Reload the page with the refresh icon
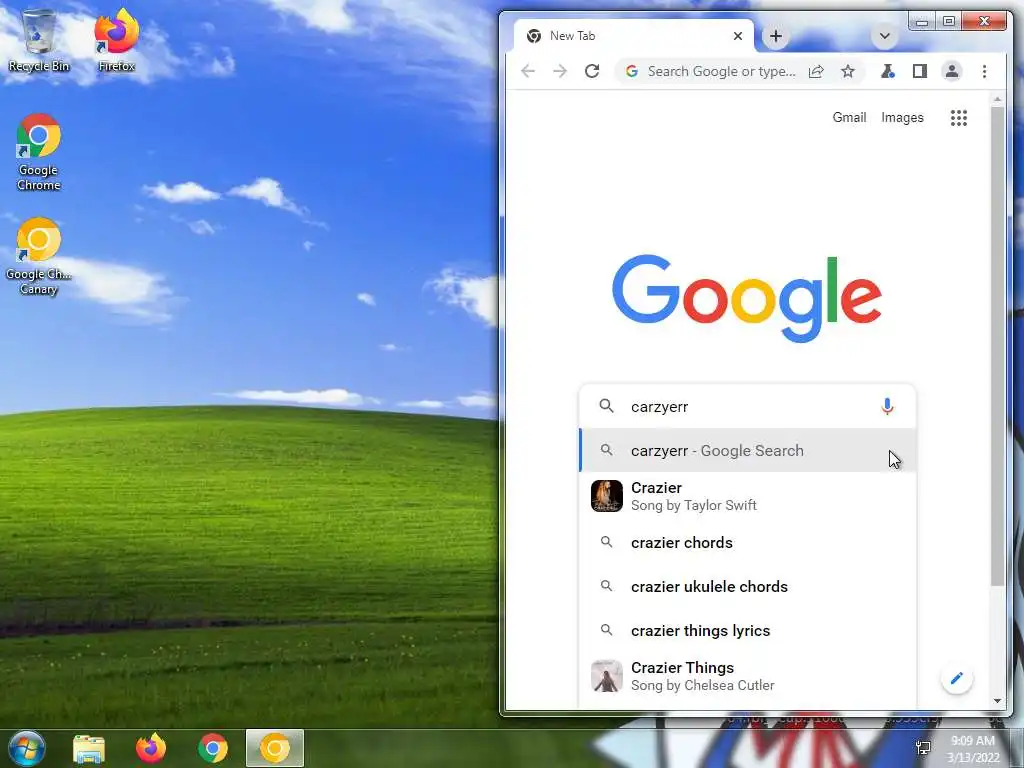Screen dimensions: 1024x768 [592, 71]
